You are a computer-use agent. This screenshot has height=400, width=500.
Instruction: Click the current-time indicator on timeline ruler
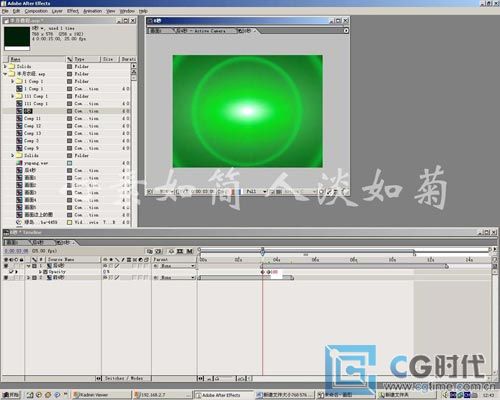point(263,251)
